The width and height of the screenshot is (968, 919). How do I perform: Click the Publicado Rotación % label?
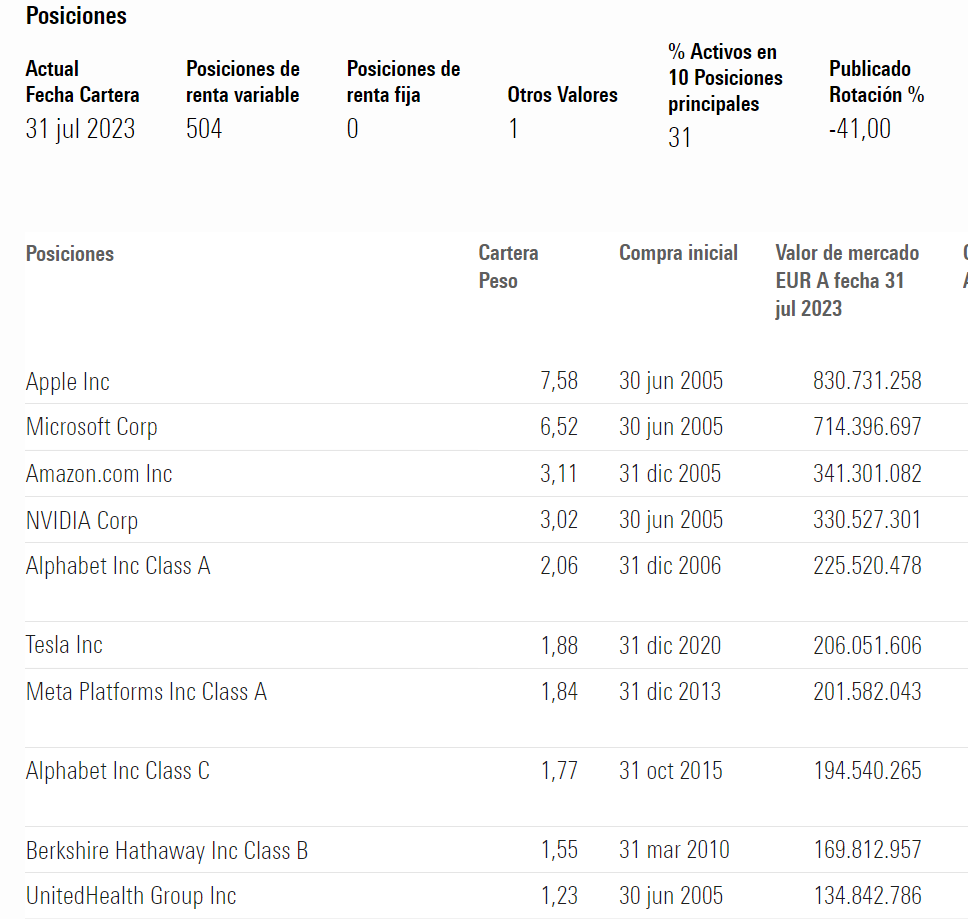pos(876,81)
